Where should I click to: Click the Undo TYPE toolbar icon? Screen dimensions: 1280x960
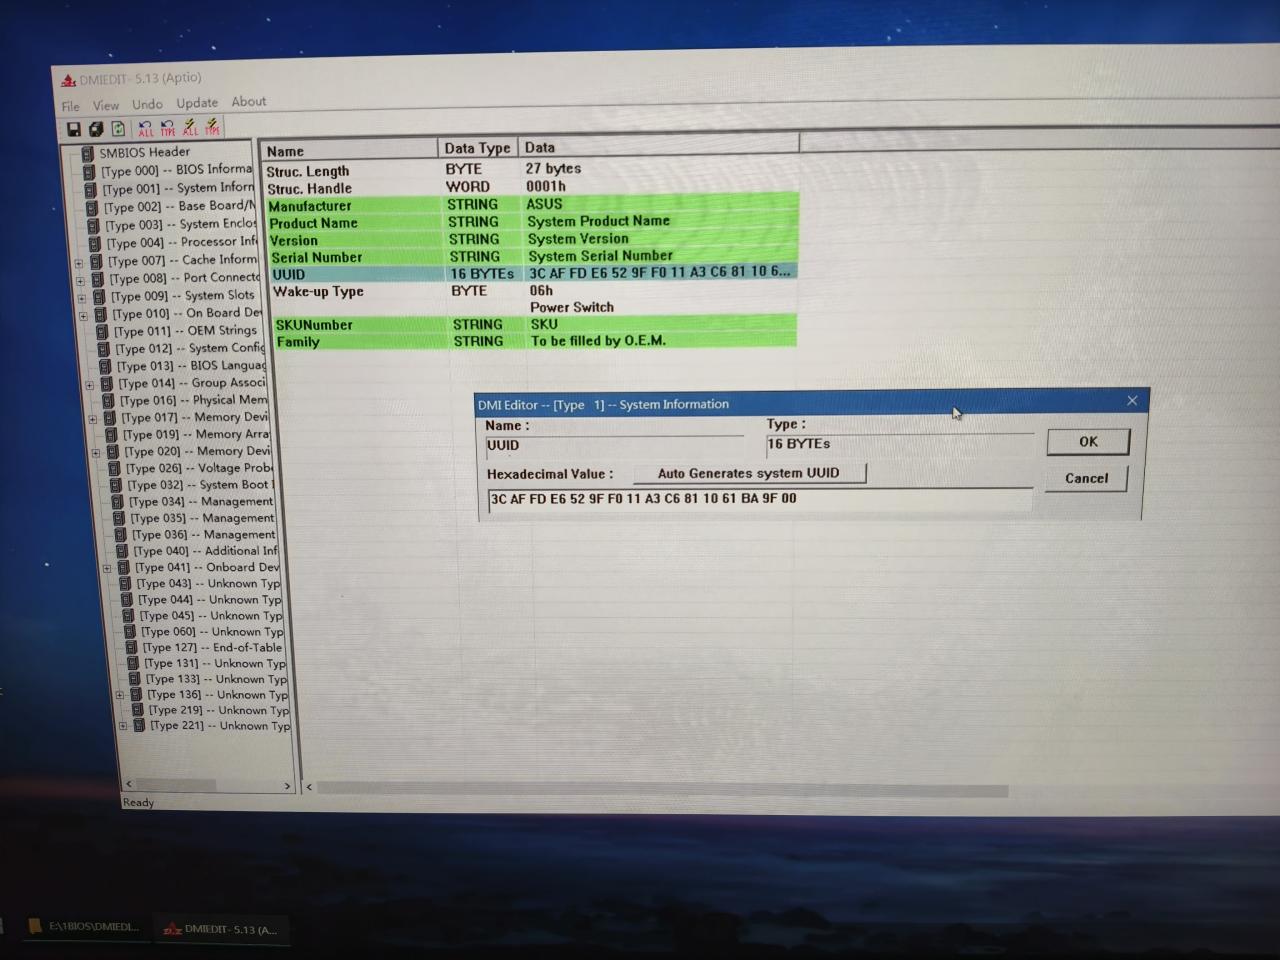tap(168, 128)
